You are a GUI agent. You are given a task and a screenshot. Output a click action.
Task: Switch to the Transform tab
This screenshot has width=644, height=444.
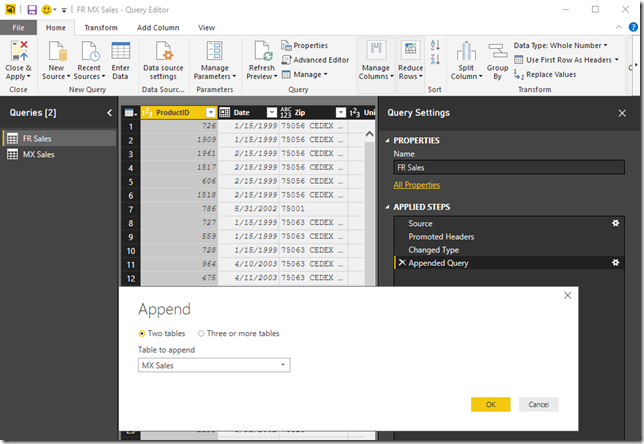tap(100, 28)
